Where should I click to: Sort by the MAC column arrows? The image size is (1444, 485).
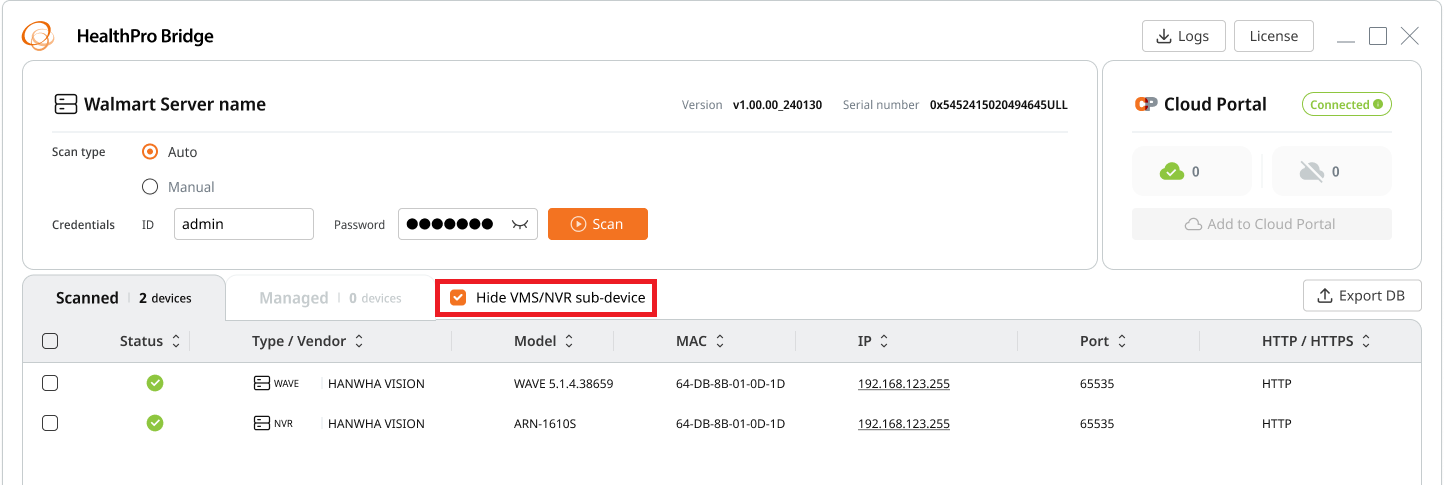(719, 341)
